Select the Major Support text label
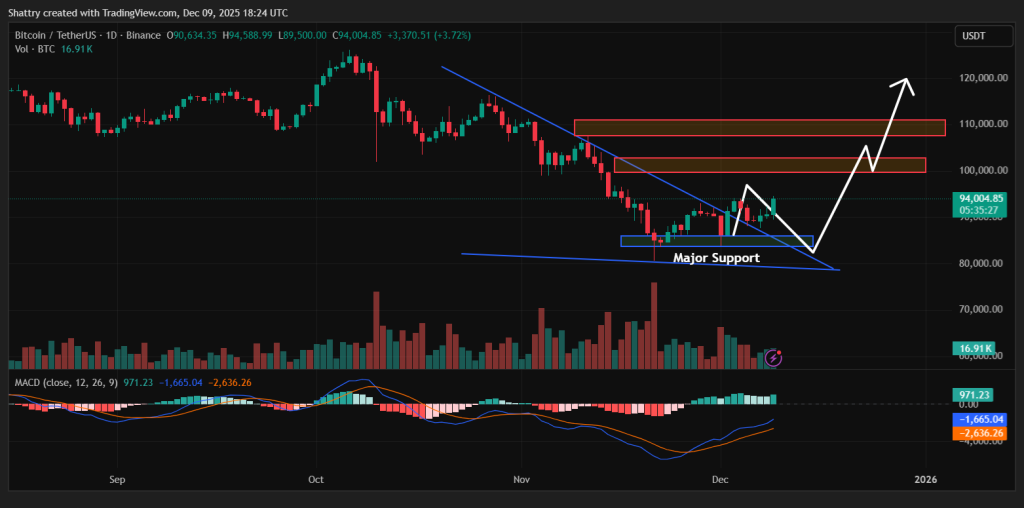 716,258
